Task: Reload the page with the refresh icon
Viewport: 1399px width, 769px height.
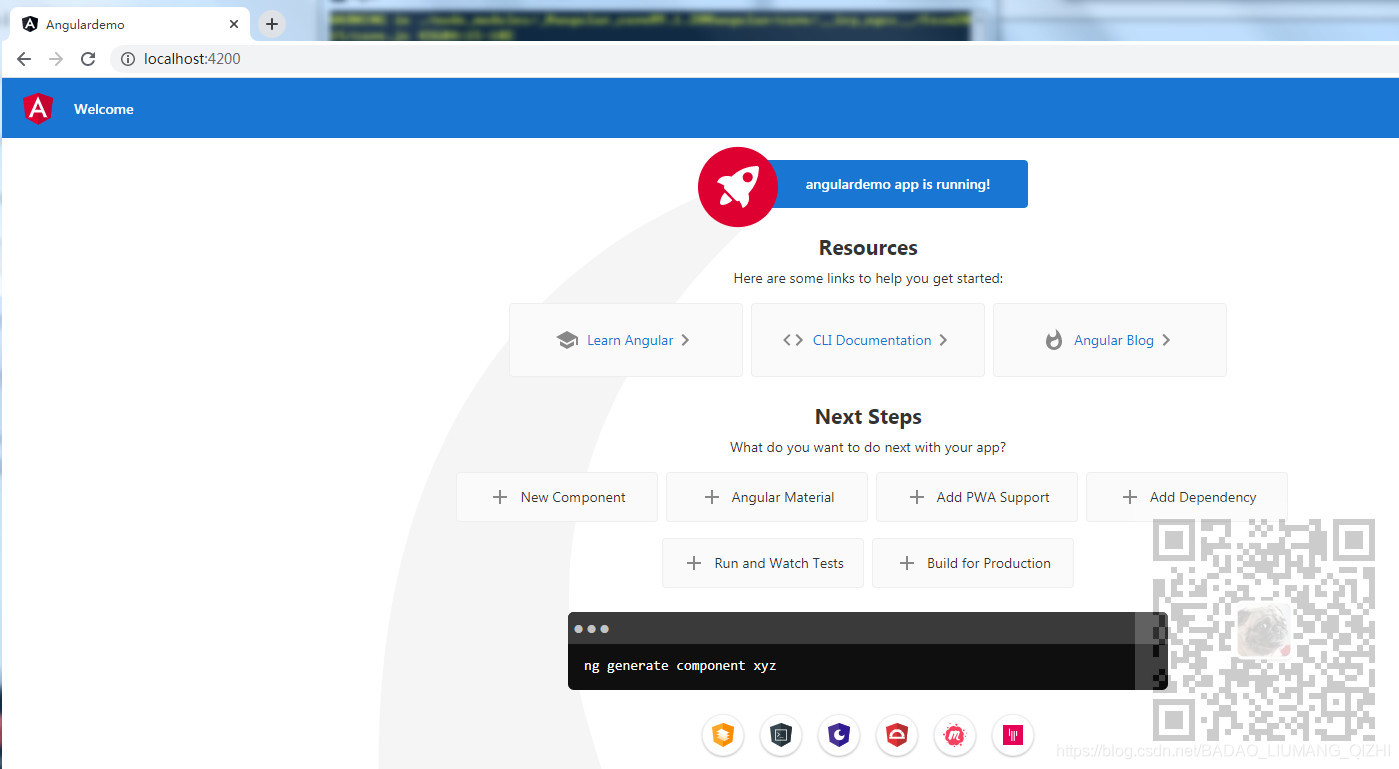Action: (88, 59)
